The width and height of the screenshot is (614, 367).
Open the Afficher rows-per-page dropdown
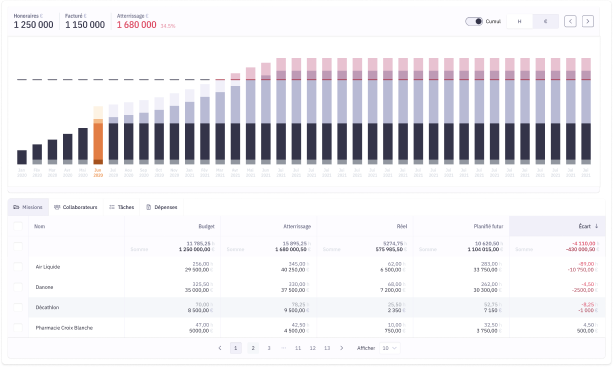389,348
